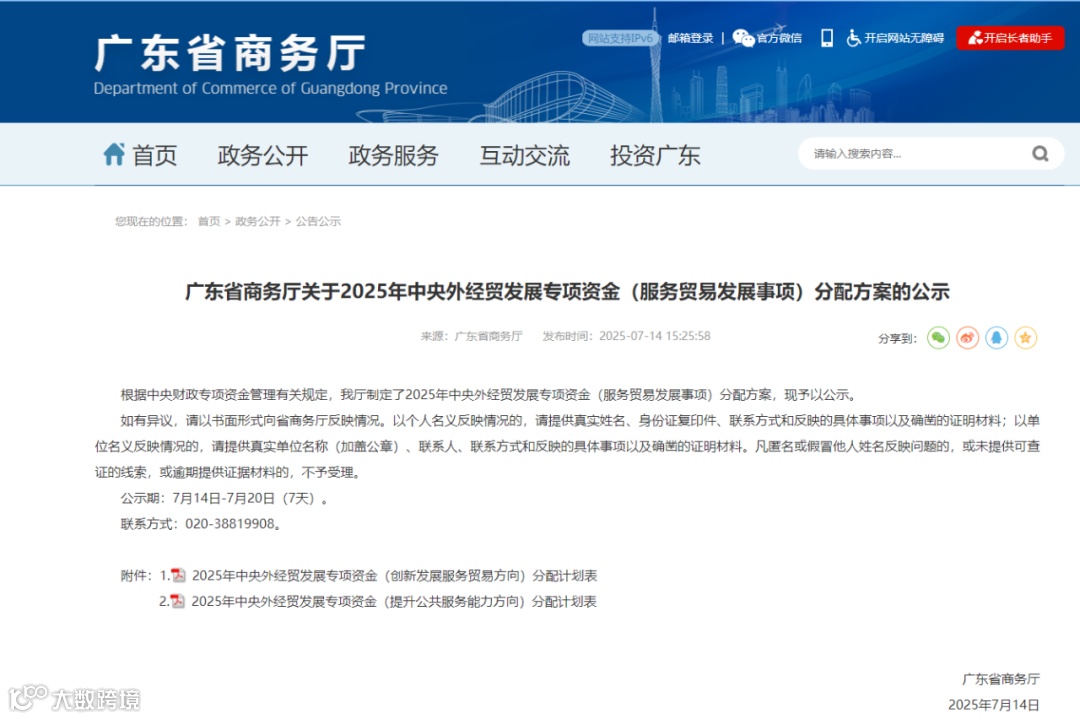Click 公告公示 in the breadcrumb
Viewport: 1080px width, 719px height.
[x=318, y=221]
